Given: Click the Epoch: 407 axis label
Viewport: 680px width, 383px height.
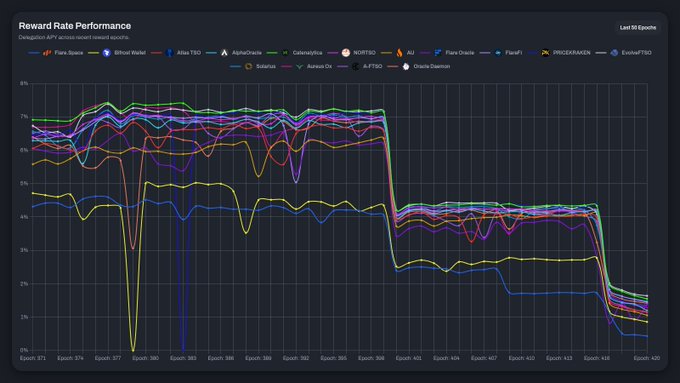Looking at the screenshot, I should (x=484, y=358).
